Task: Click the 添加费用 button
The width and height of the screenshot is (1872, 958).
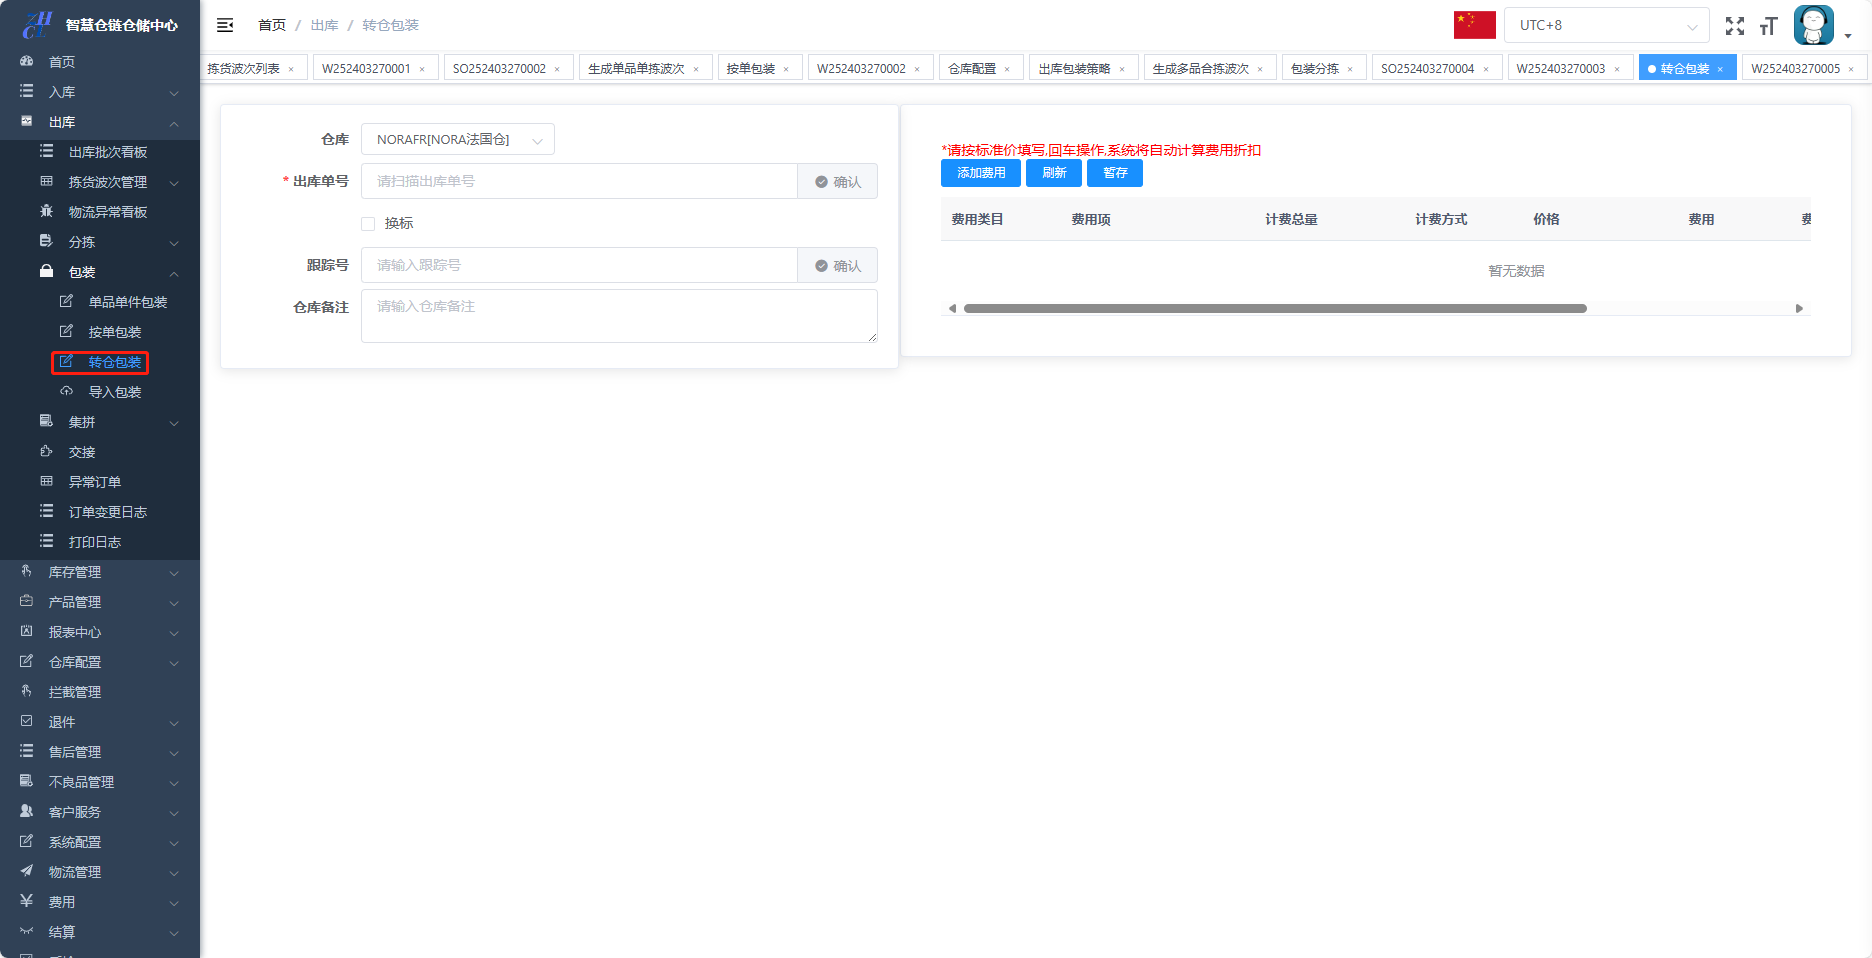Action: point(980,173)
